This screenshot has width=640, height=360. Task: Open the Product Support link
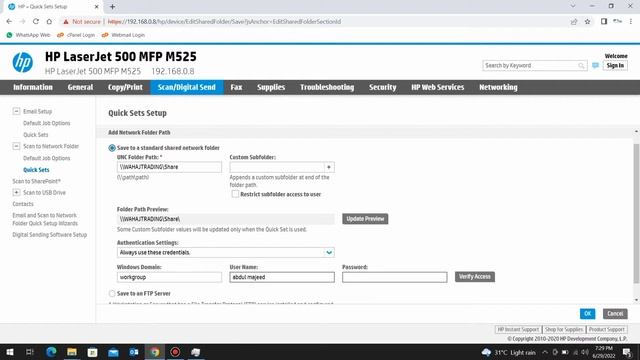(607, 329)
